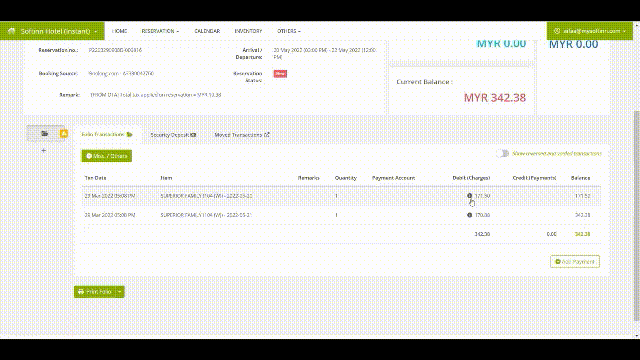Expand the Print Folio dropdown arrow
The height and width of the screenshot is (360, 640).
(x=120, y=291)
